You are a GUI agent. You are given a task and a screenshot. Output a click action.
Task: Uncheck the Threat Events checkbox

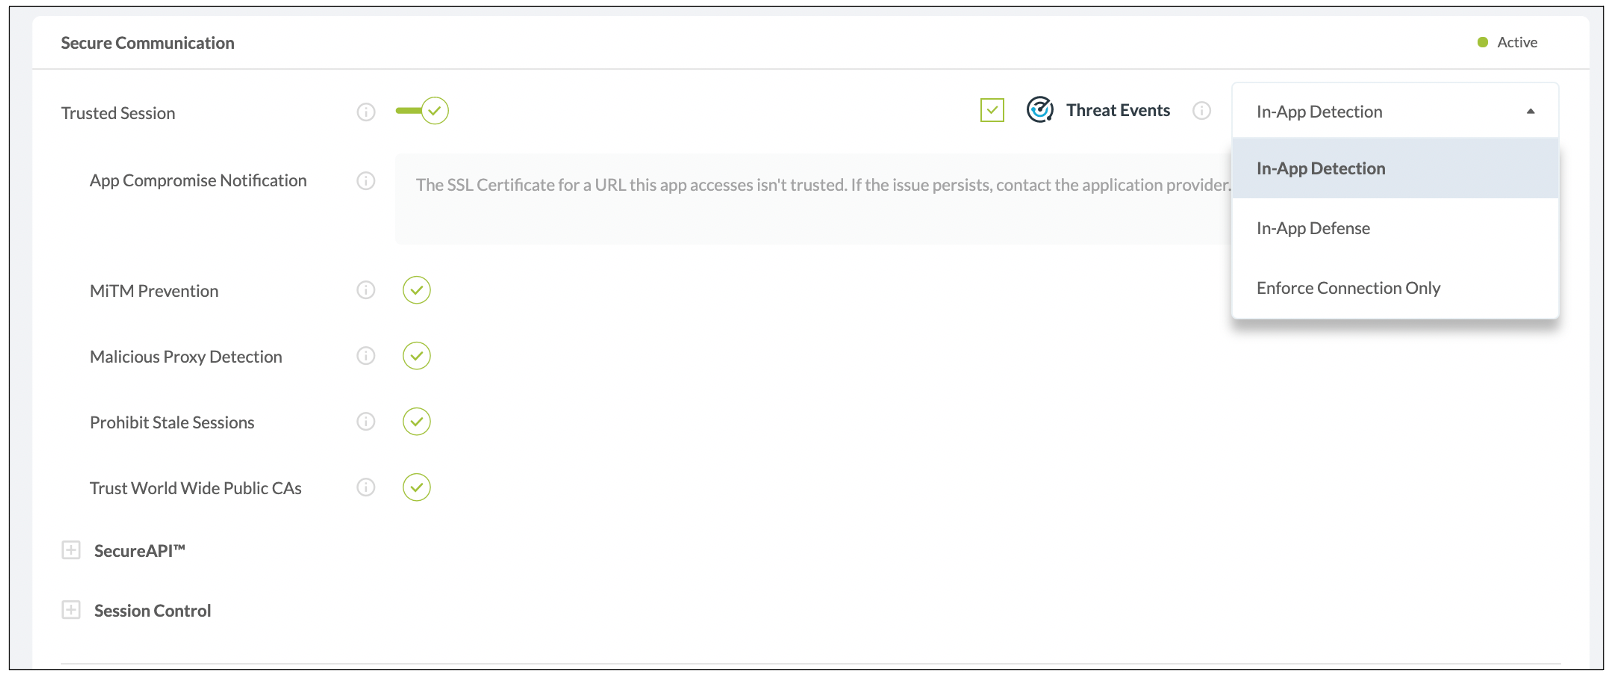point(992,110)
